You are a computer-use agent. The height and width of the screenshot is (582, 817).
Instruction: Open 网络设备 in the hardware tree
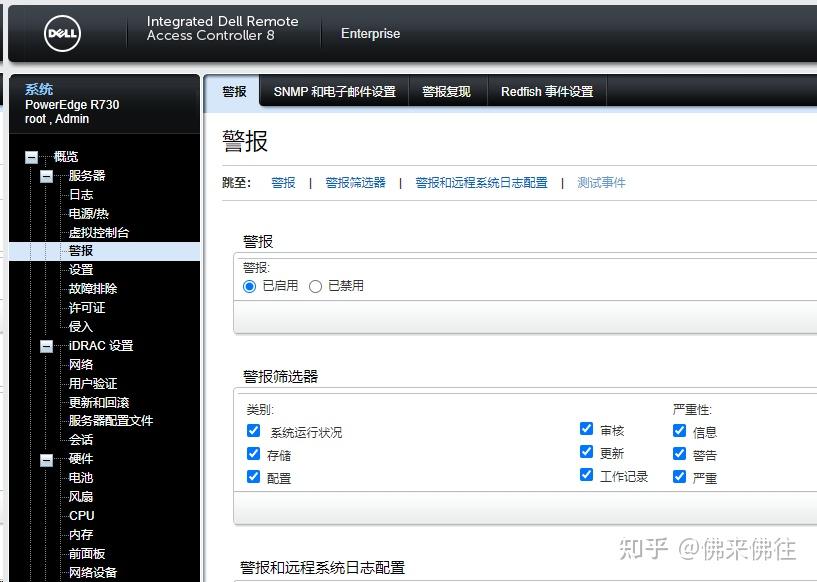(93, 573)
